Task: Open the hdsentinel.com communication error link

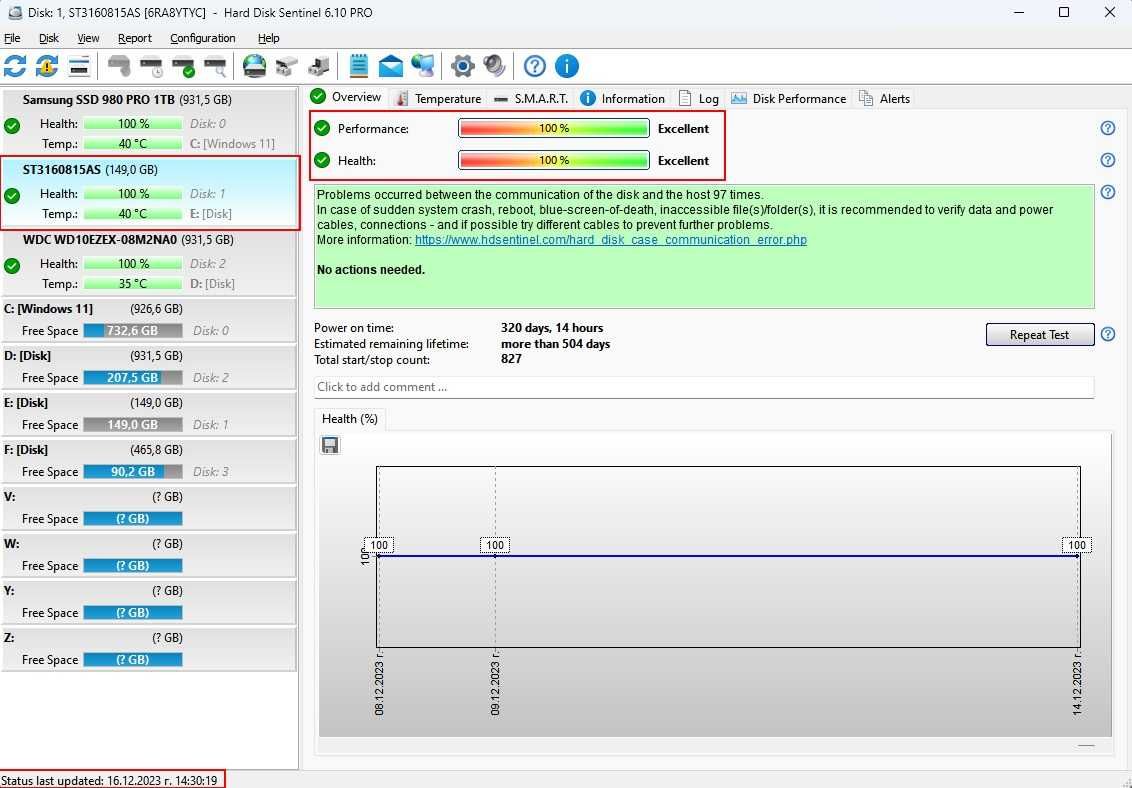Action: coord(611,240)
